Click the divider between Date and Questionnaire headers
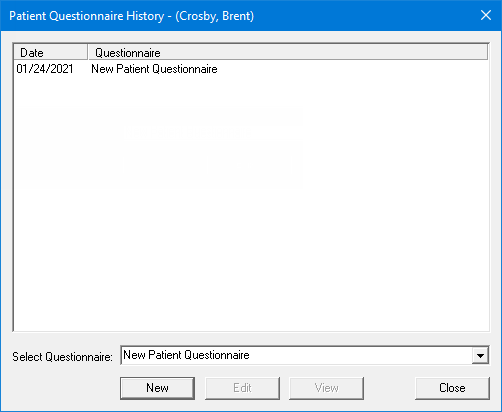The width and height of the screenshot is (502, 412). pyautogui.click(x=88, y=52)
